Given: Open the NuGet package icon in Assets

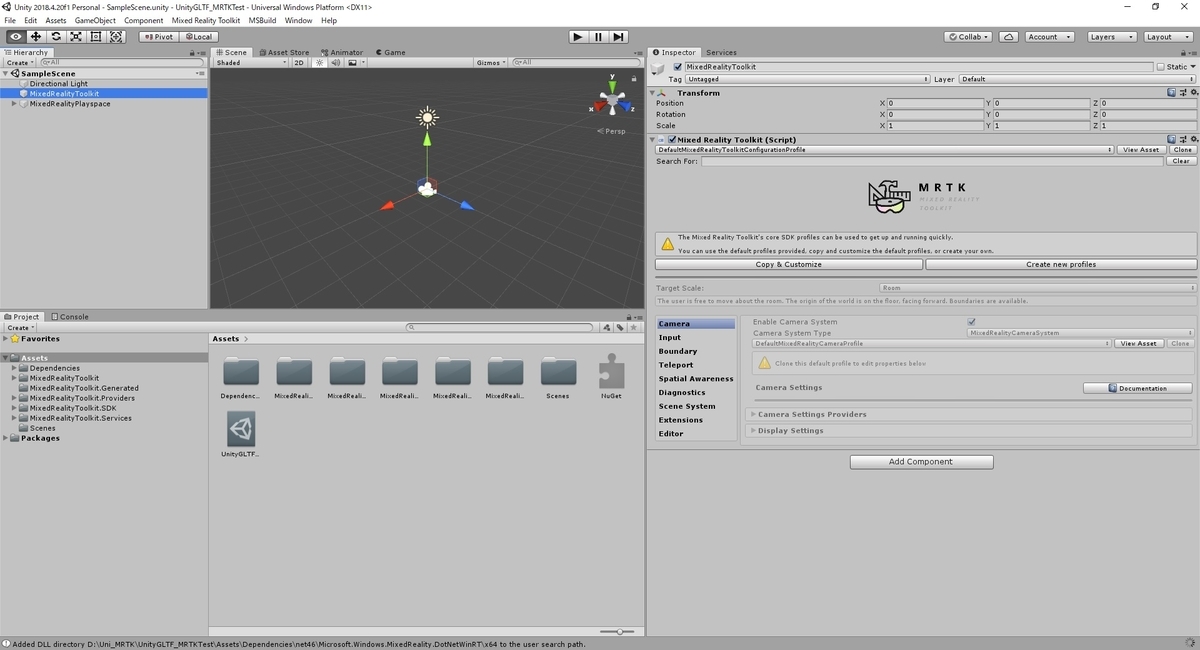Looking at the screenshot, I should (x=611, y=374).
